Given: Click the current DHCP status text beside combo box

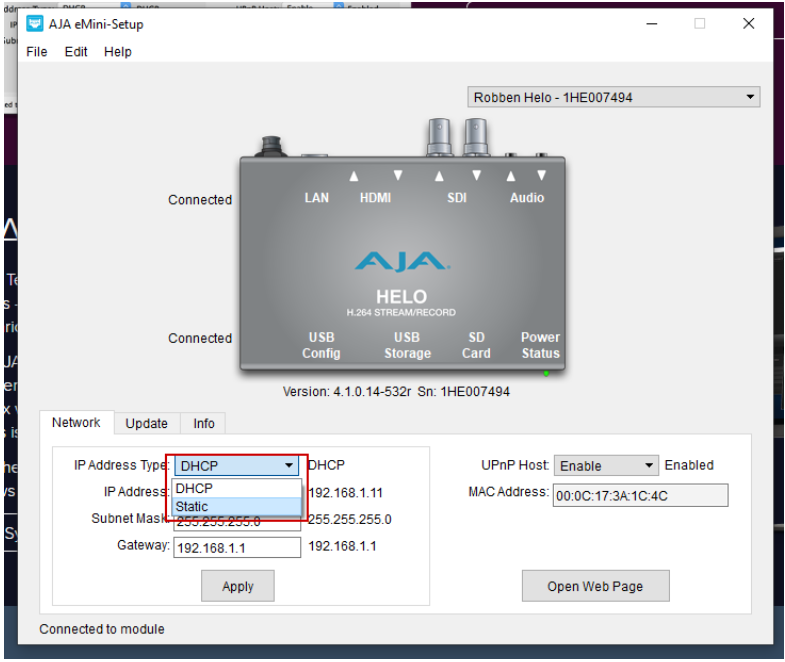Looking at the screenshot, I should pos(326,465).
